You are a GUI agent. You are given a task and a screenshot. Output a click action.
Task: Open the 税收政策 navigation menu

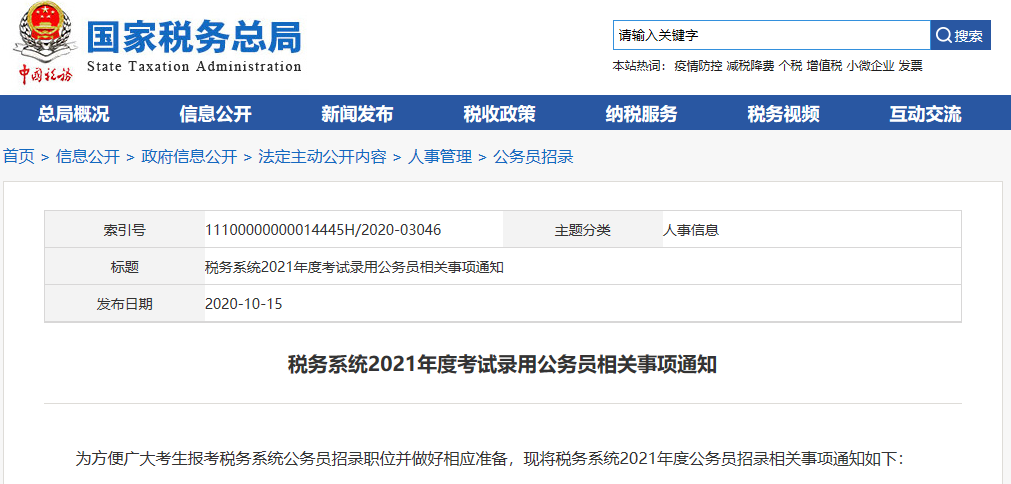499,113
